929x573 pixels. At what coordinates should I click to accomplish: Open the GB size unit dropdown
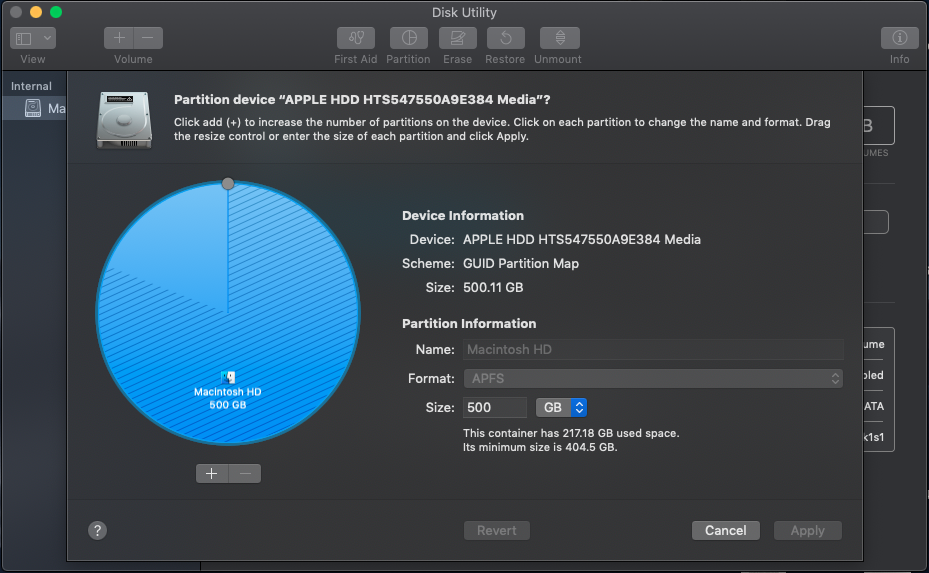click(x=561, y=408)
